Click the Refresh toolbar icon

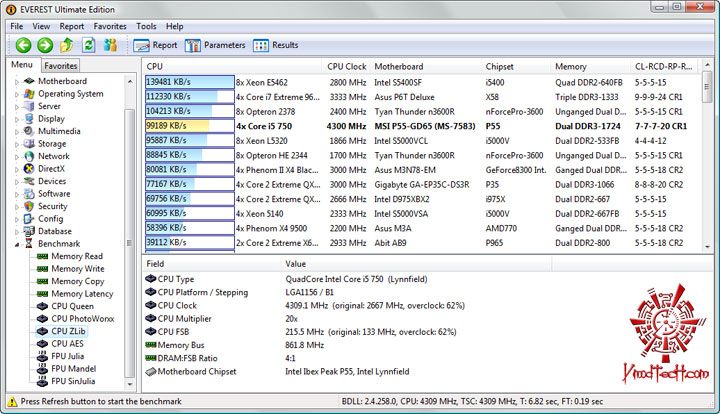pyautogui.click(x=89, y=45)
